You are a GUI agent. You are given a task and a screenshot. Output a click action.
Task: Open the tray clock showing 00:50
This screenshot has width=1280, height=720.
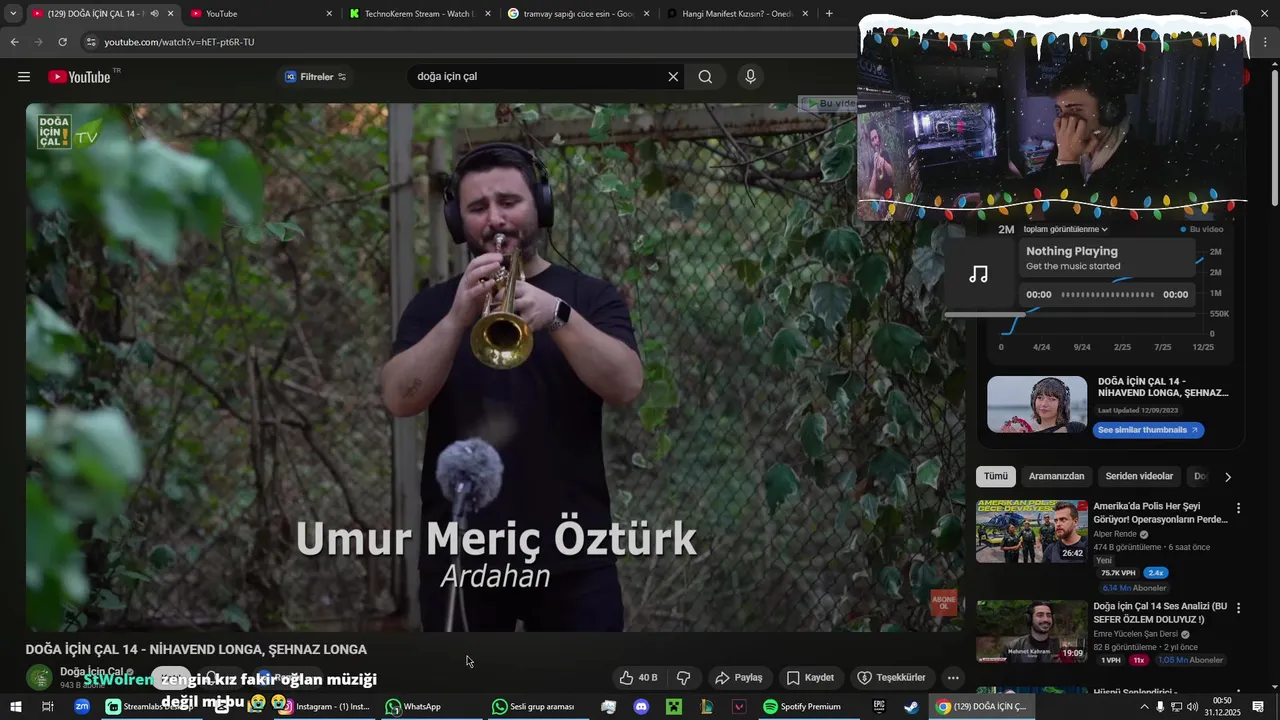(x=1222, y=706)
